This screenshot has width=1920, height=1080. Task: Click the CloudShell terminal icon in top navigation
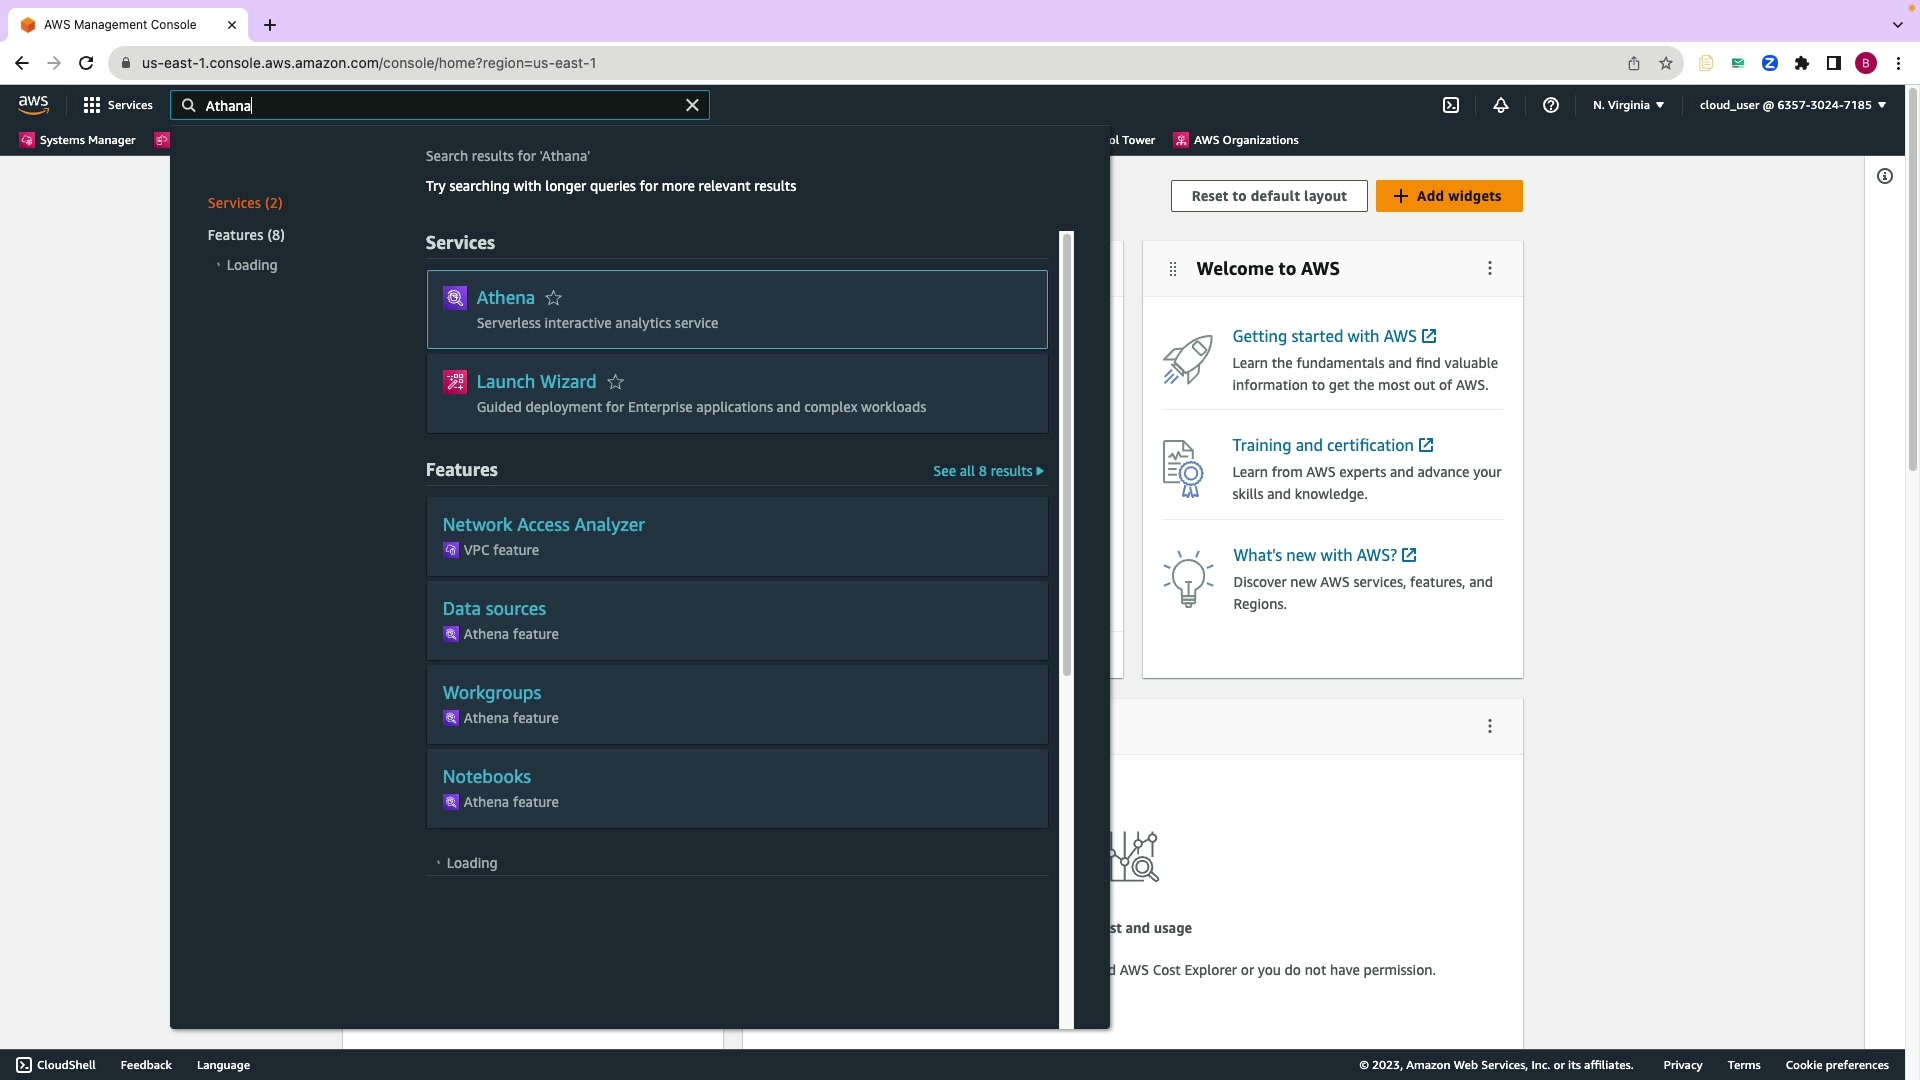coord(1451,105)
